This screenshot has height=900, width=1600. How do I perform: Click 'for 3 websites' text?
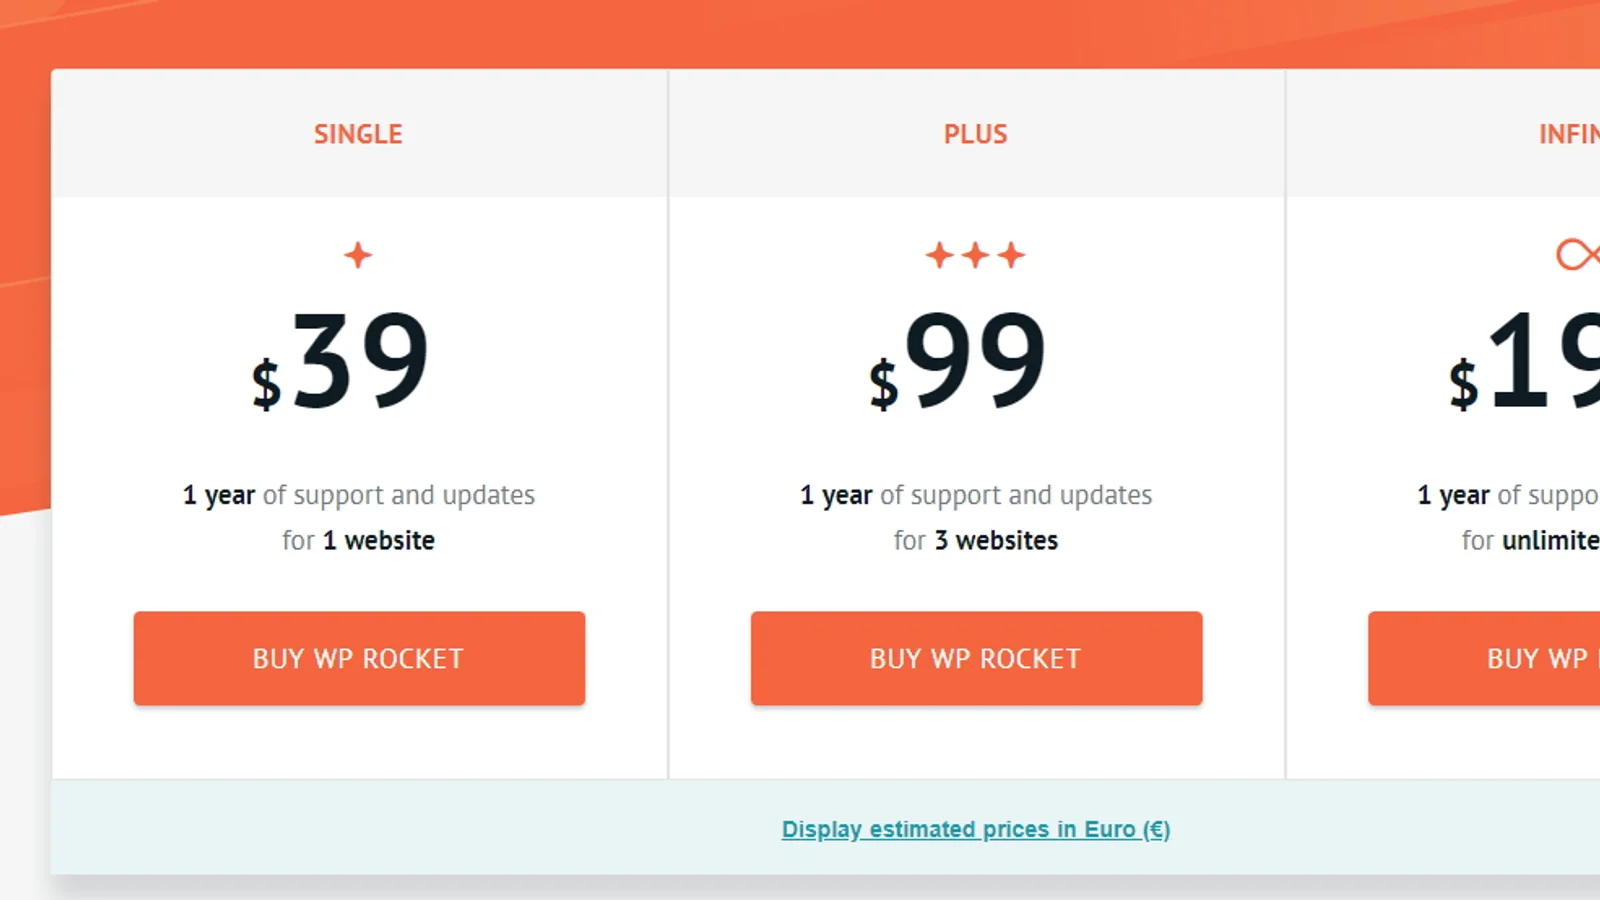pos(976,540)
